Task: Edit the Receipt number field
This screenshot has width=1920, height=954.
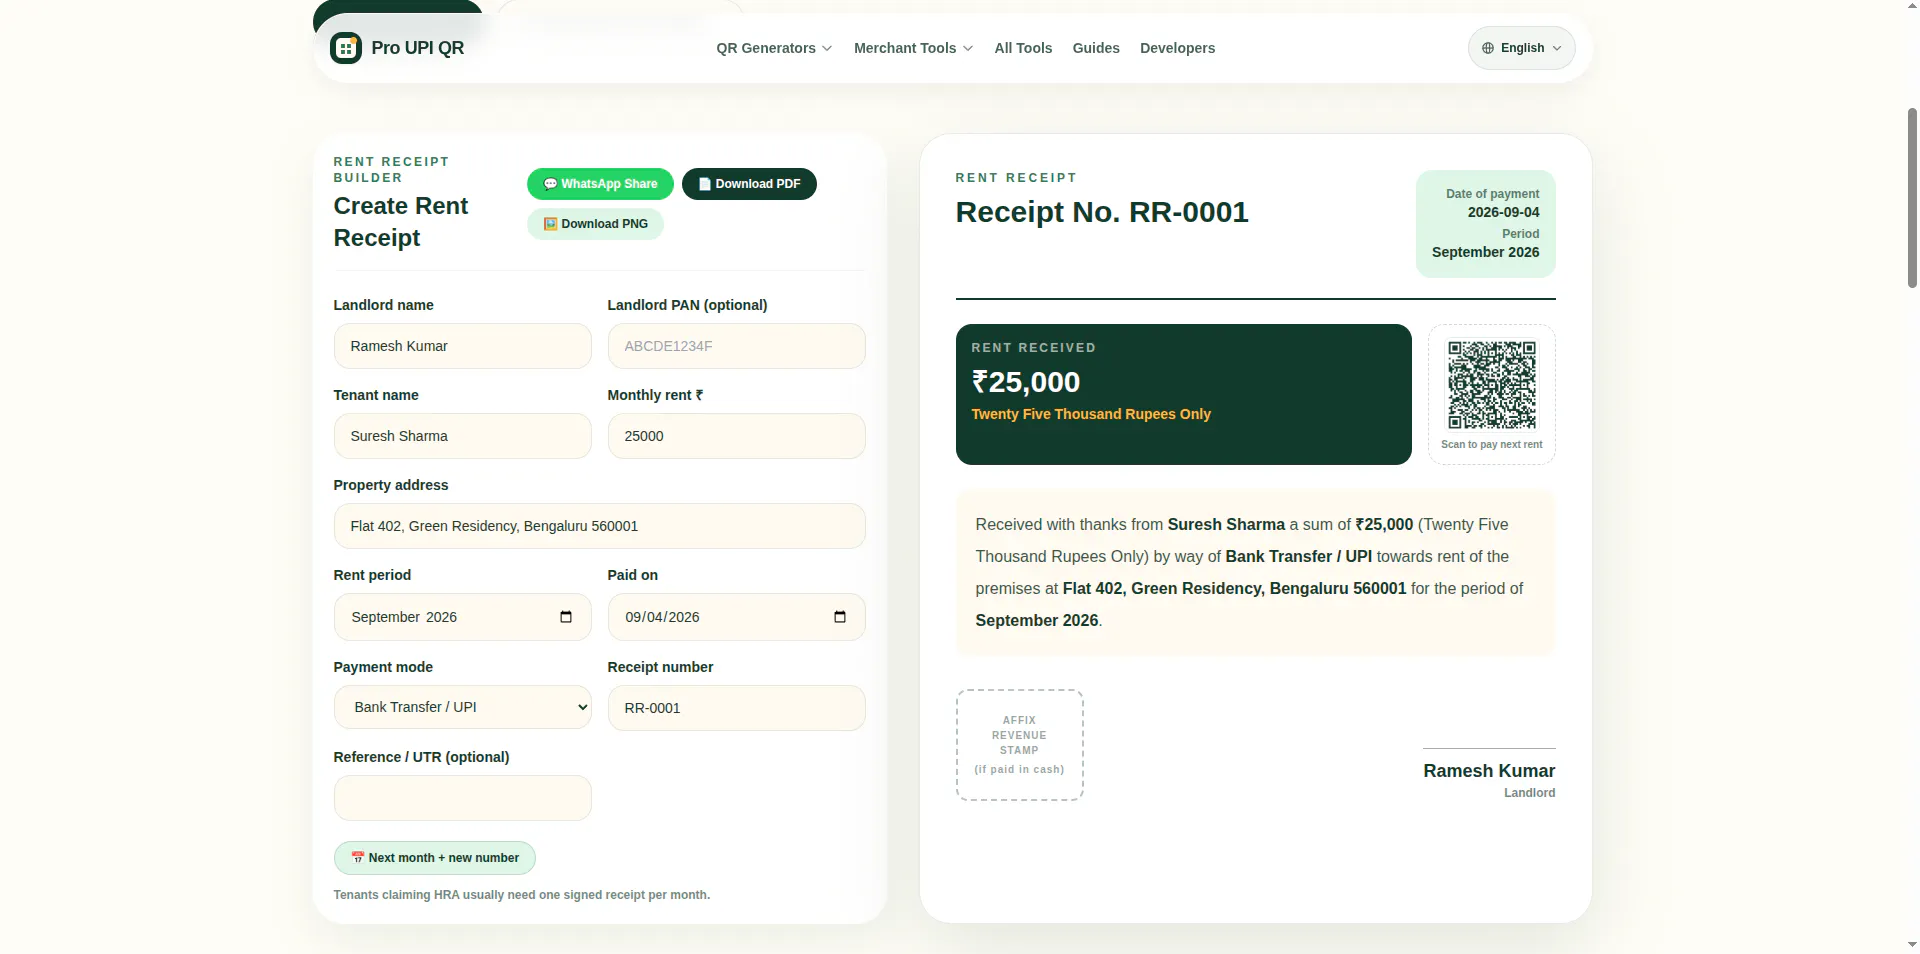Action: [736, 708]
